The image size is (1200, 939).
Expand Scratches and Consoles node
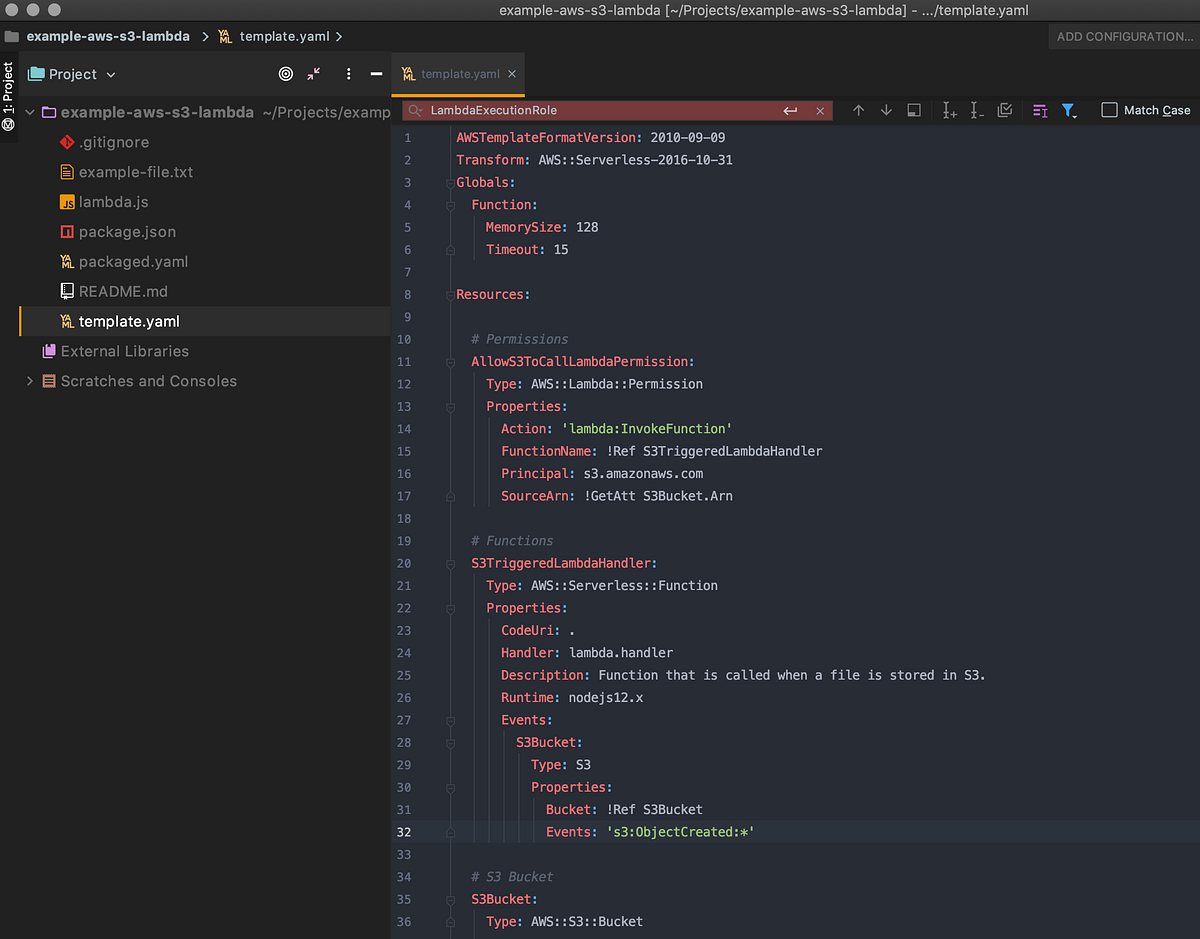30,381
